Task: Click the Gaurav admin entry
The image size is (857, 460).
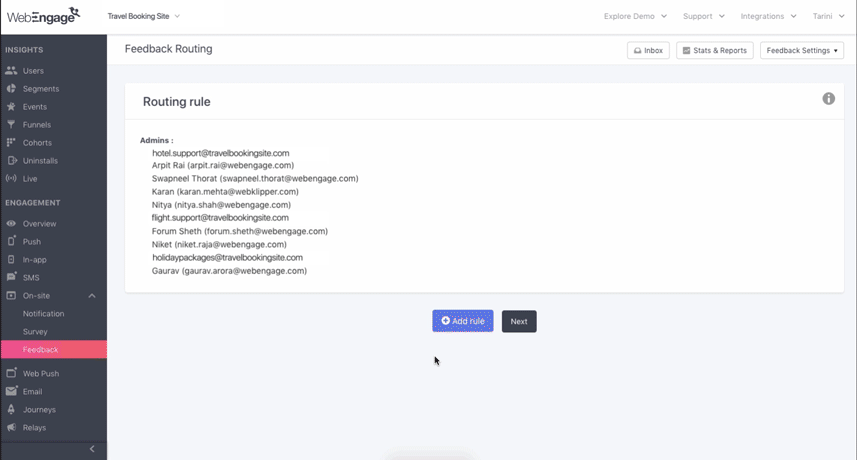Action: [229, 270]
